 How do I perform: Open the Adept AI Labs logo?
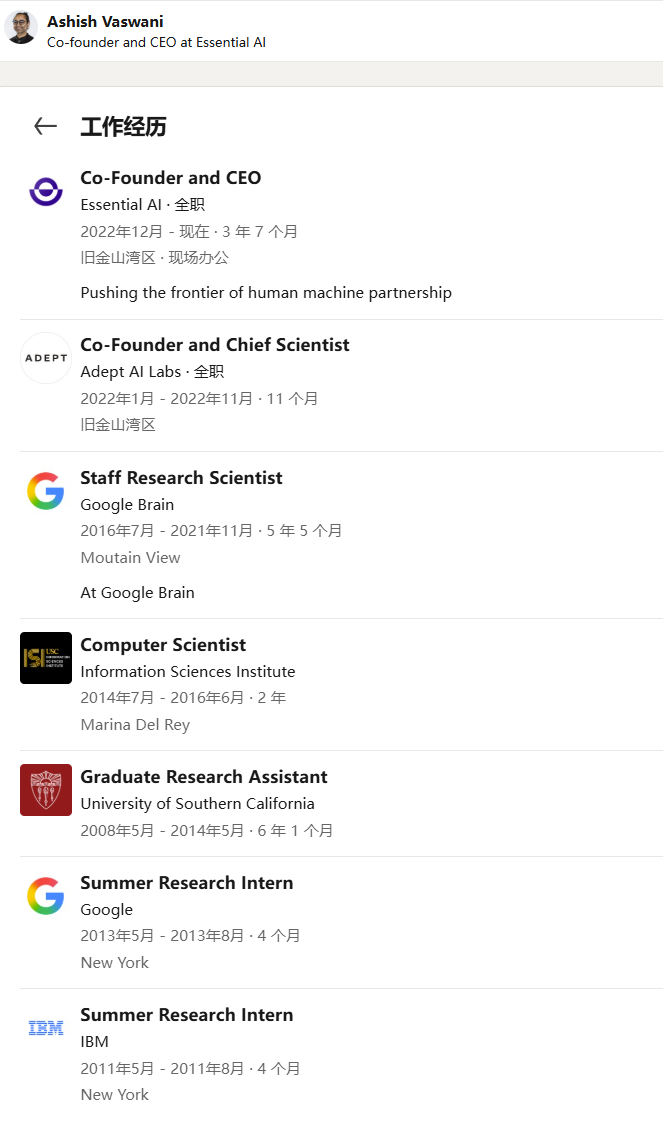point(46,358)
